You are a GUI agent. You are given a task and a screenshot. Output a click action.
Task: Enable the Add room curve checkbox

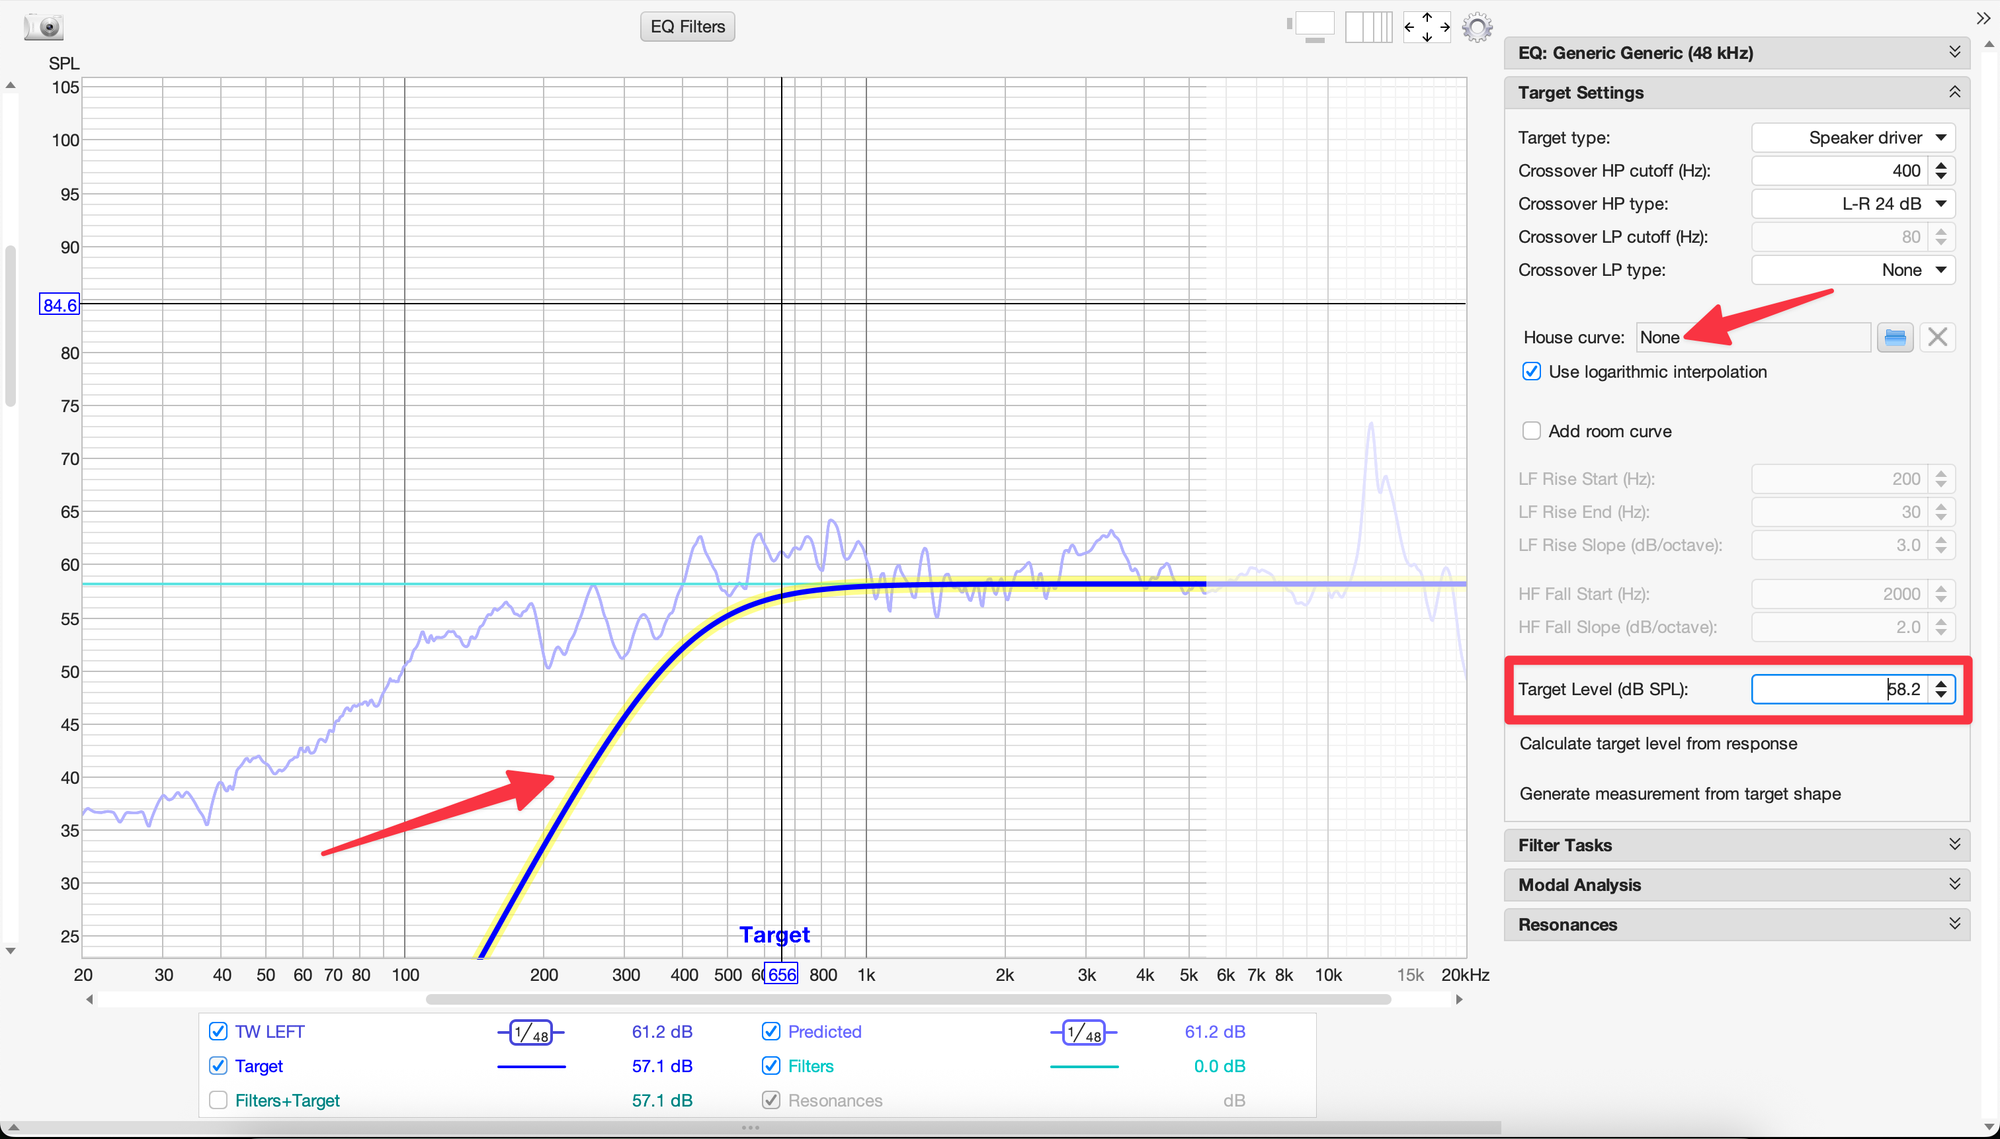click(1531, 431)
